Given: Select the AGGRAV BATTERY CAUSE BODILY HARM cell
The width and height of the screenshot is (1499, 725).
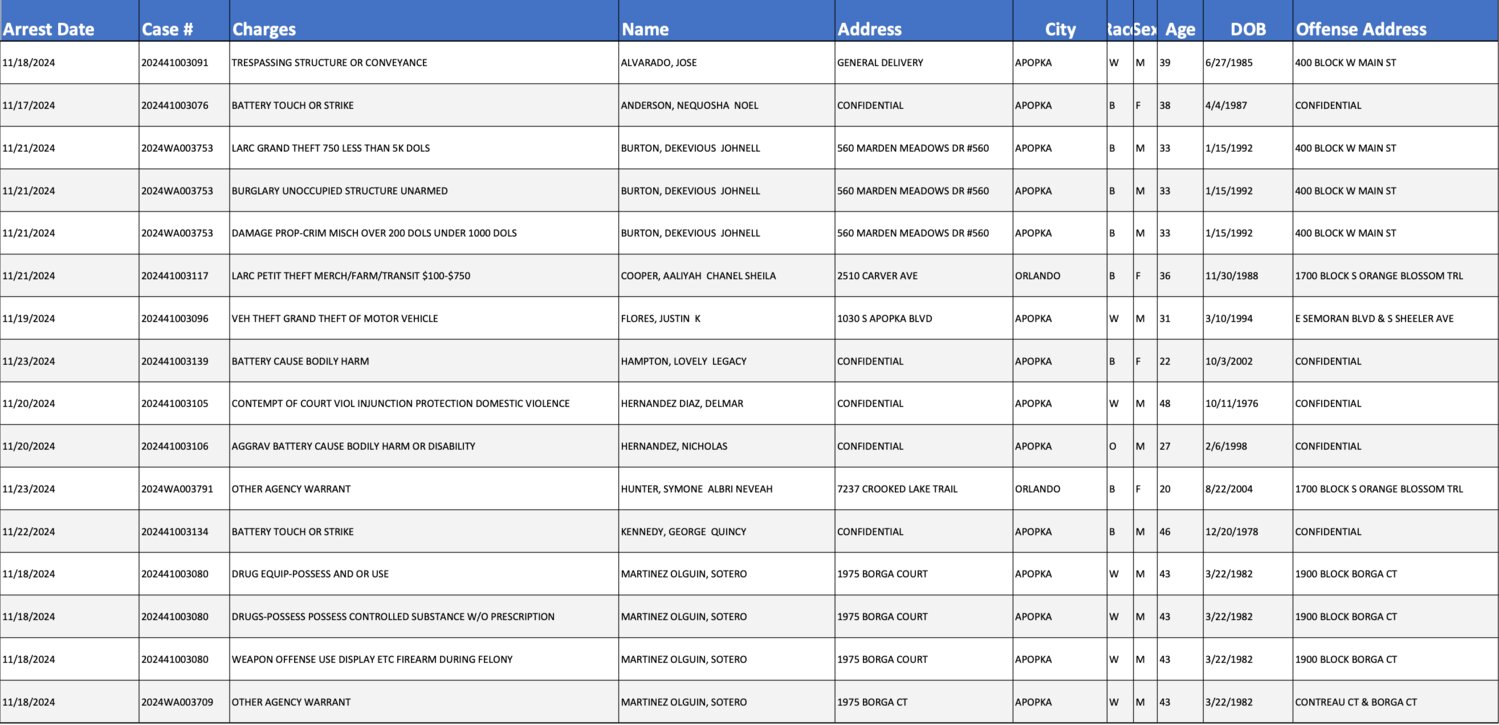Looking at the screenshot, I should 424,446.
